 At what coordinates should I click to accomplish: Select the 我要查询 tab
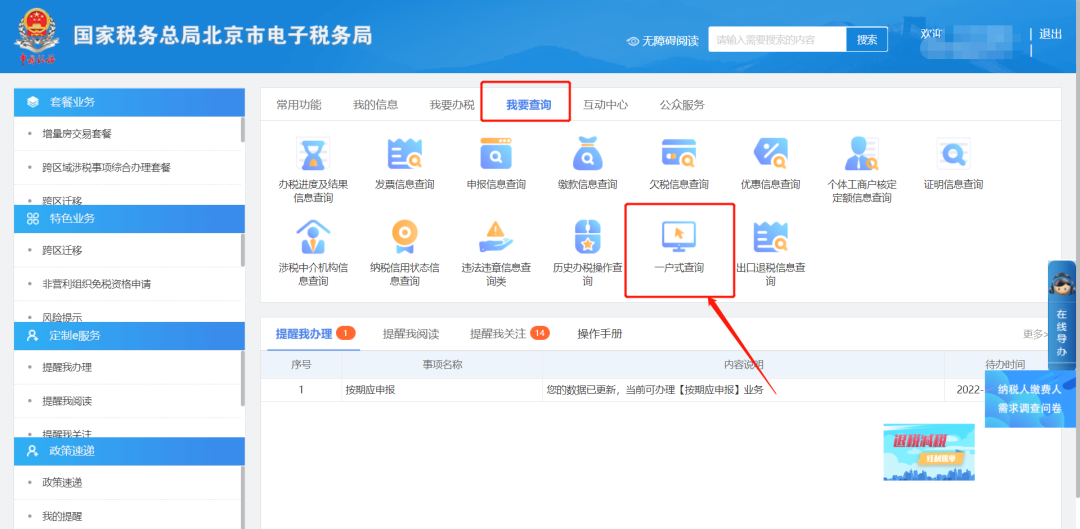click(x=528, y=105)
